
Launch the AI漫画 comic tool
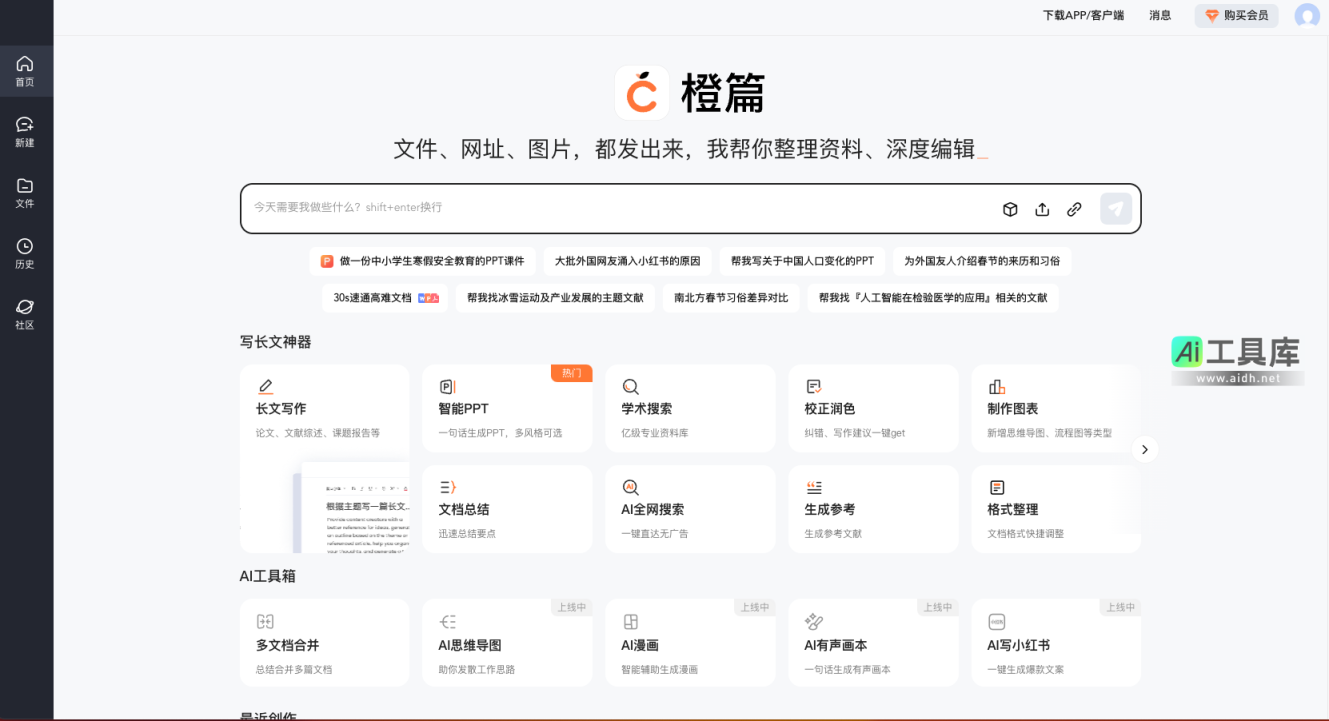click(690, 643)
